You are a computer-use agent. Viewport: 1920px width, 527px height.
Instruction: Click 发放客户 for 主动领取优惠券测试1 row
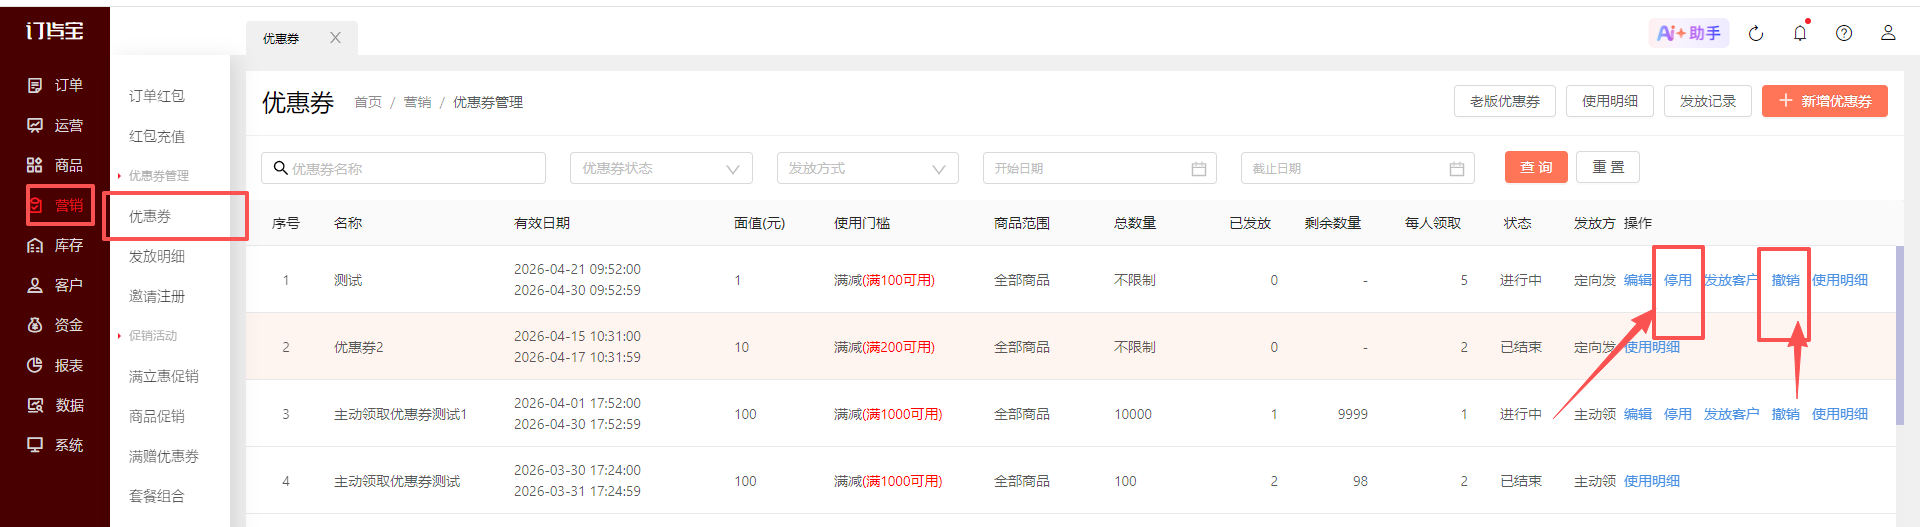[1731, 414]
